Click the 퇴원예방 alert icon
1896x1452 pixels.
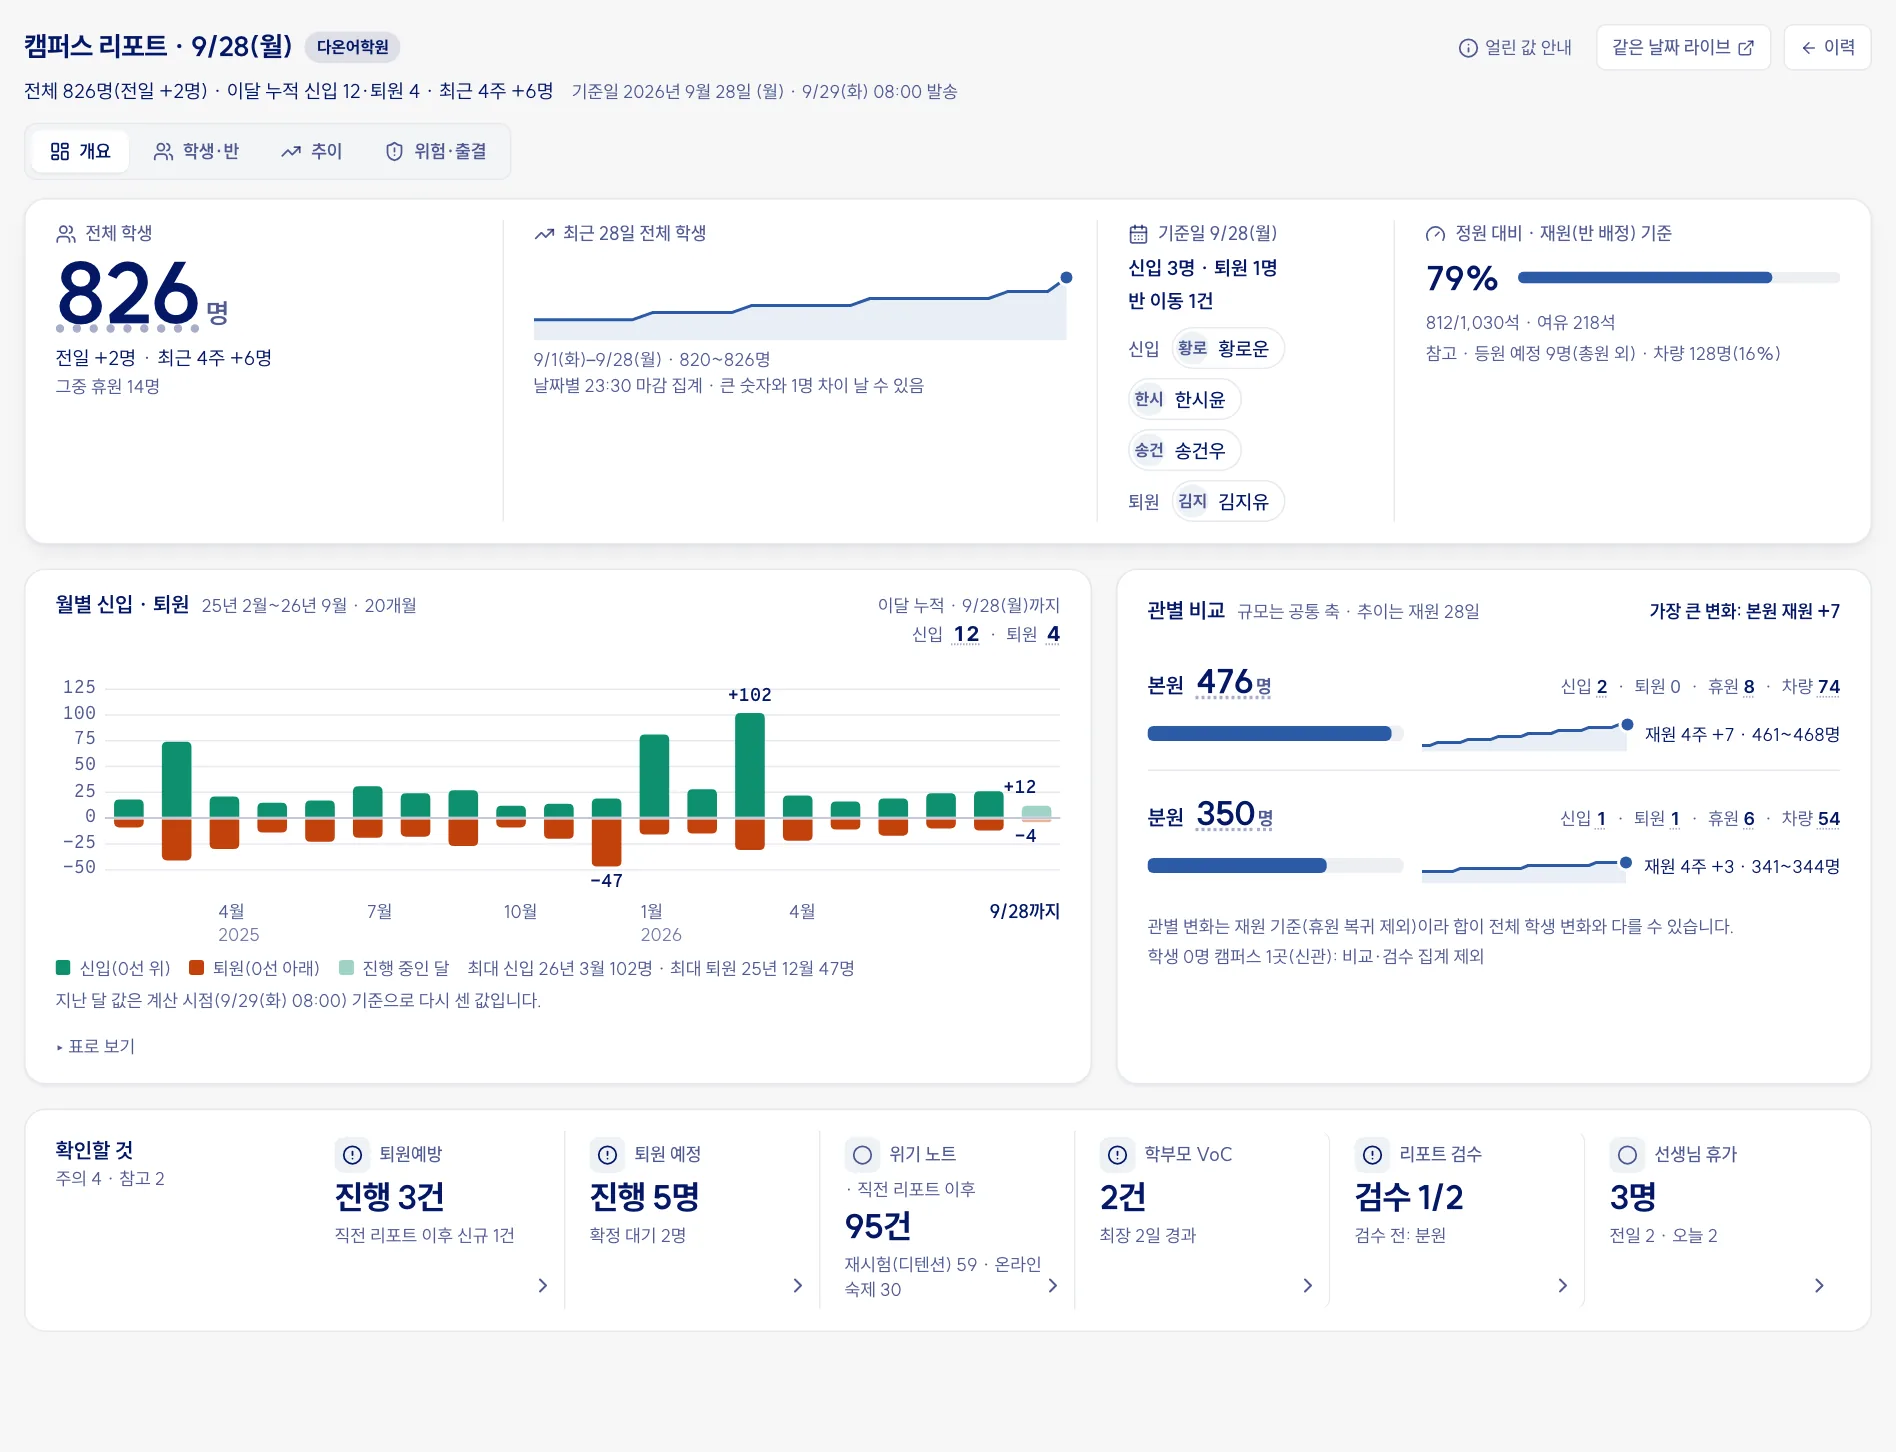tap(352, 1155)
